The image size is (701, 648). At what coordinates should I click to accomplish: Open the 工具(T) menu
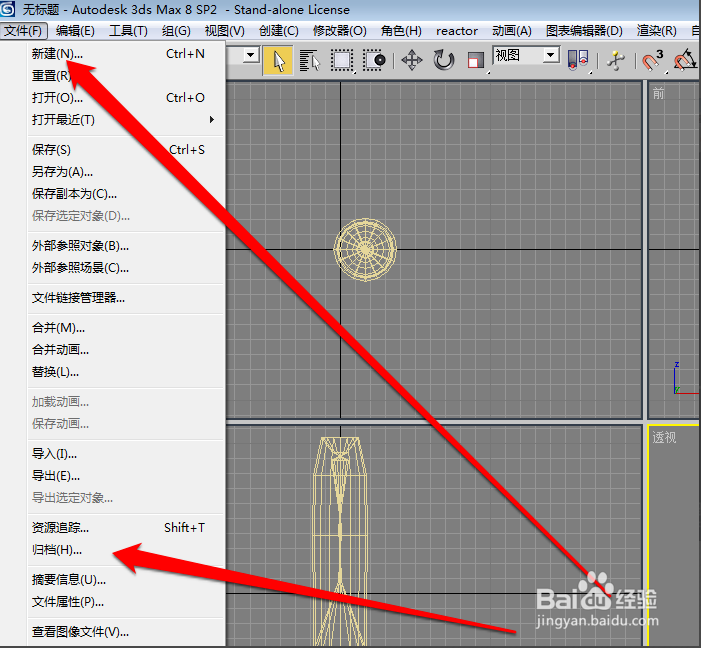click(128, 31)
